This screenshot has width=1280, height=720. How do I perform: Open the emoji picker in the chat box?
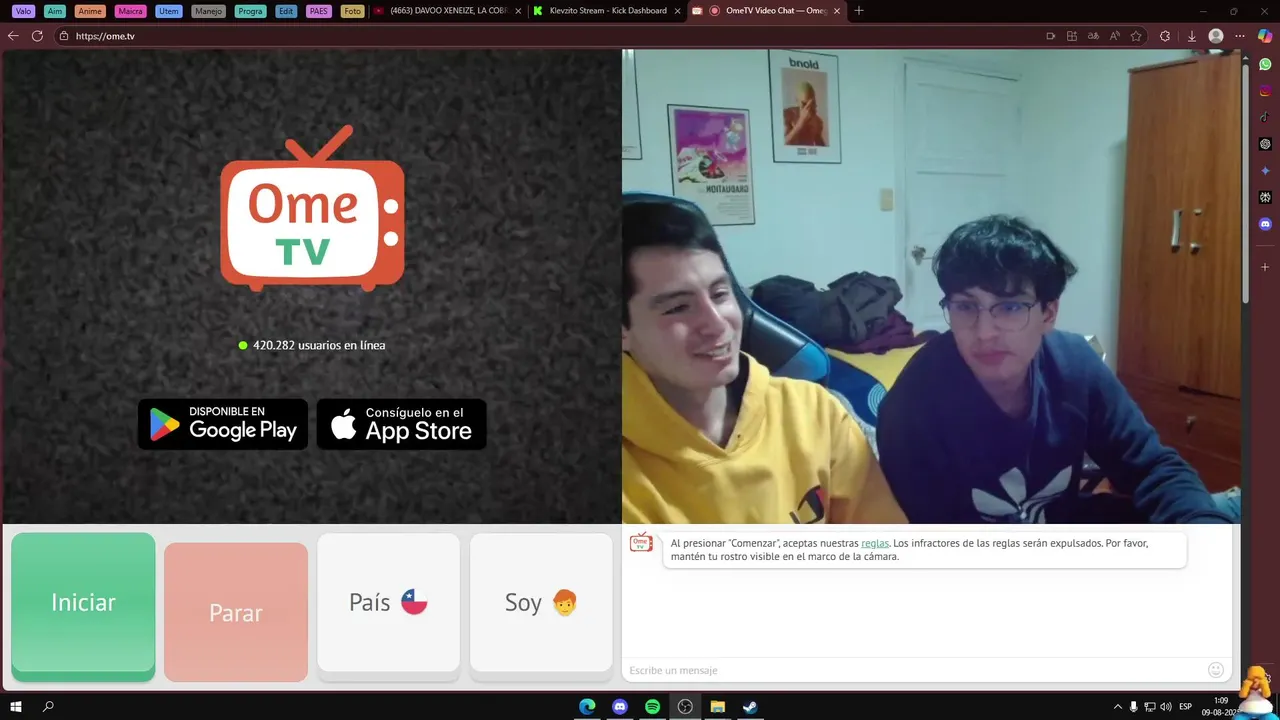point(1216,670)
